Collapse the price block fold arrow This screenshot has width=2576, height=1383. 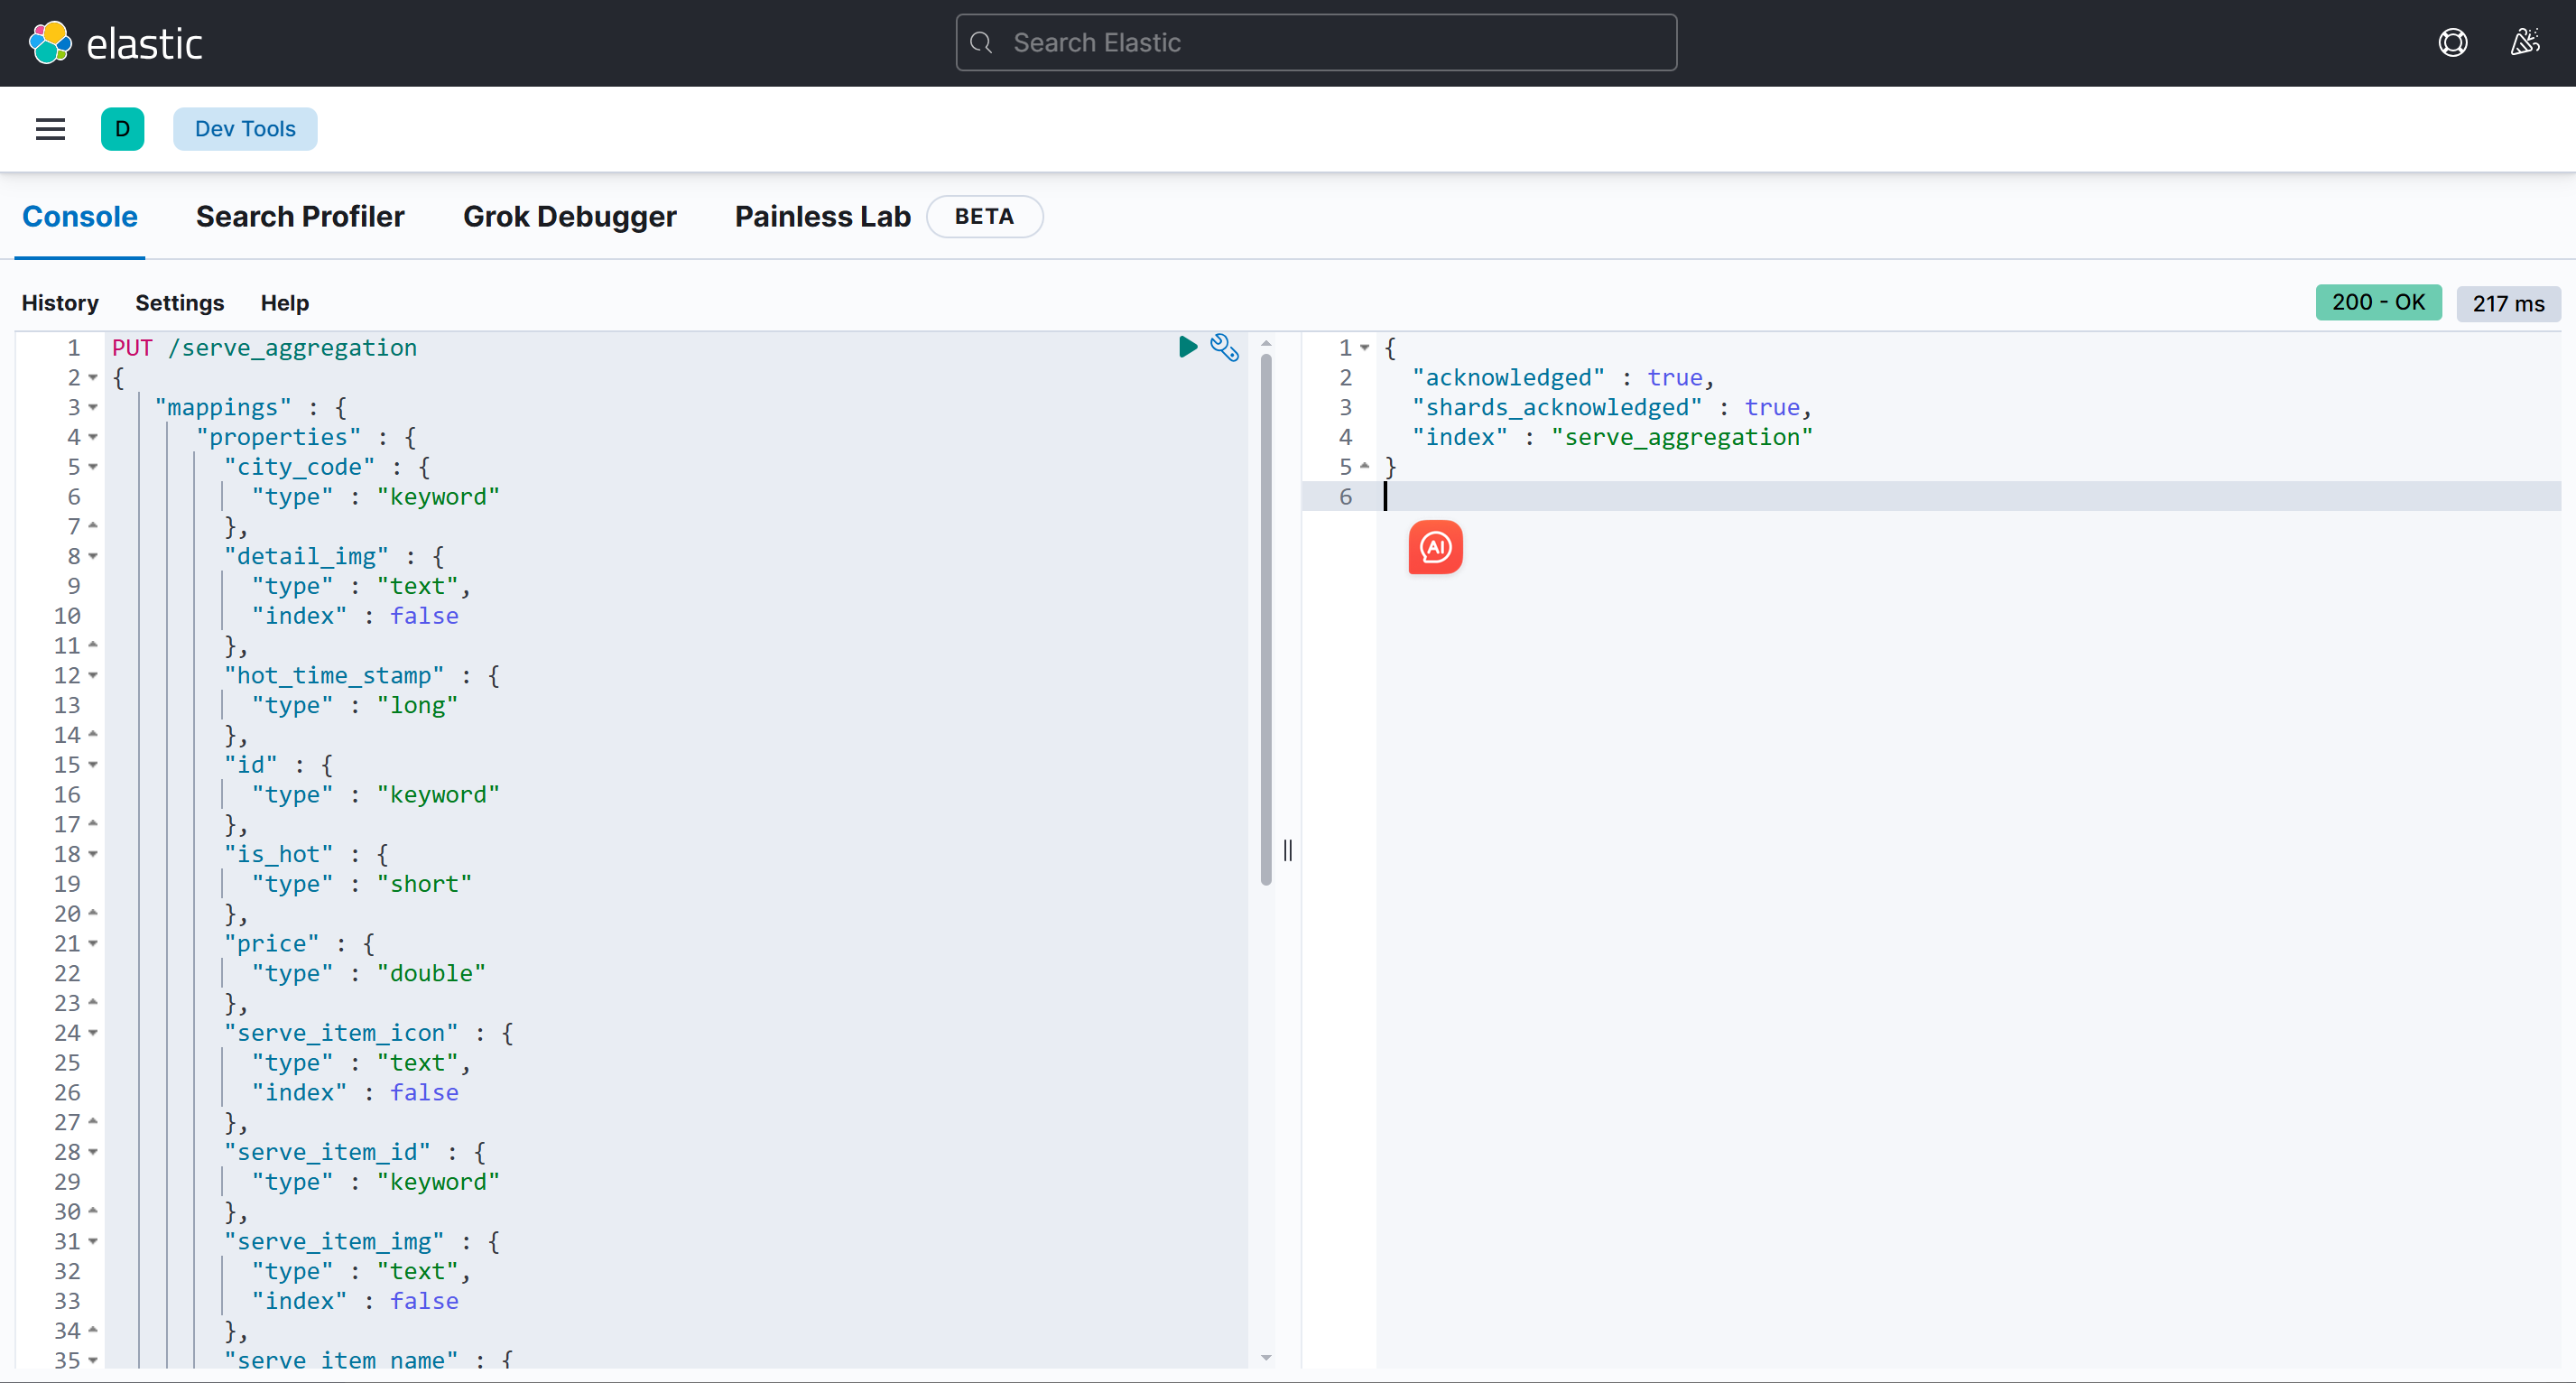pyautogui.click(x=93, y=944)
